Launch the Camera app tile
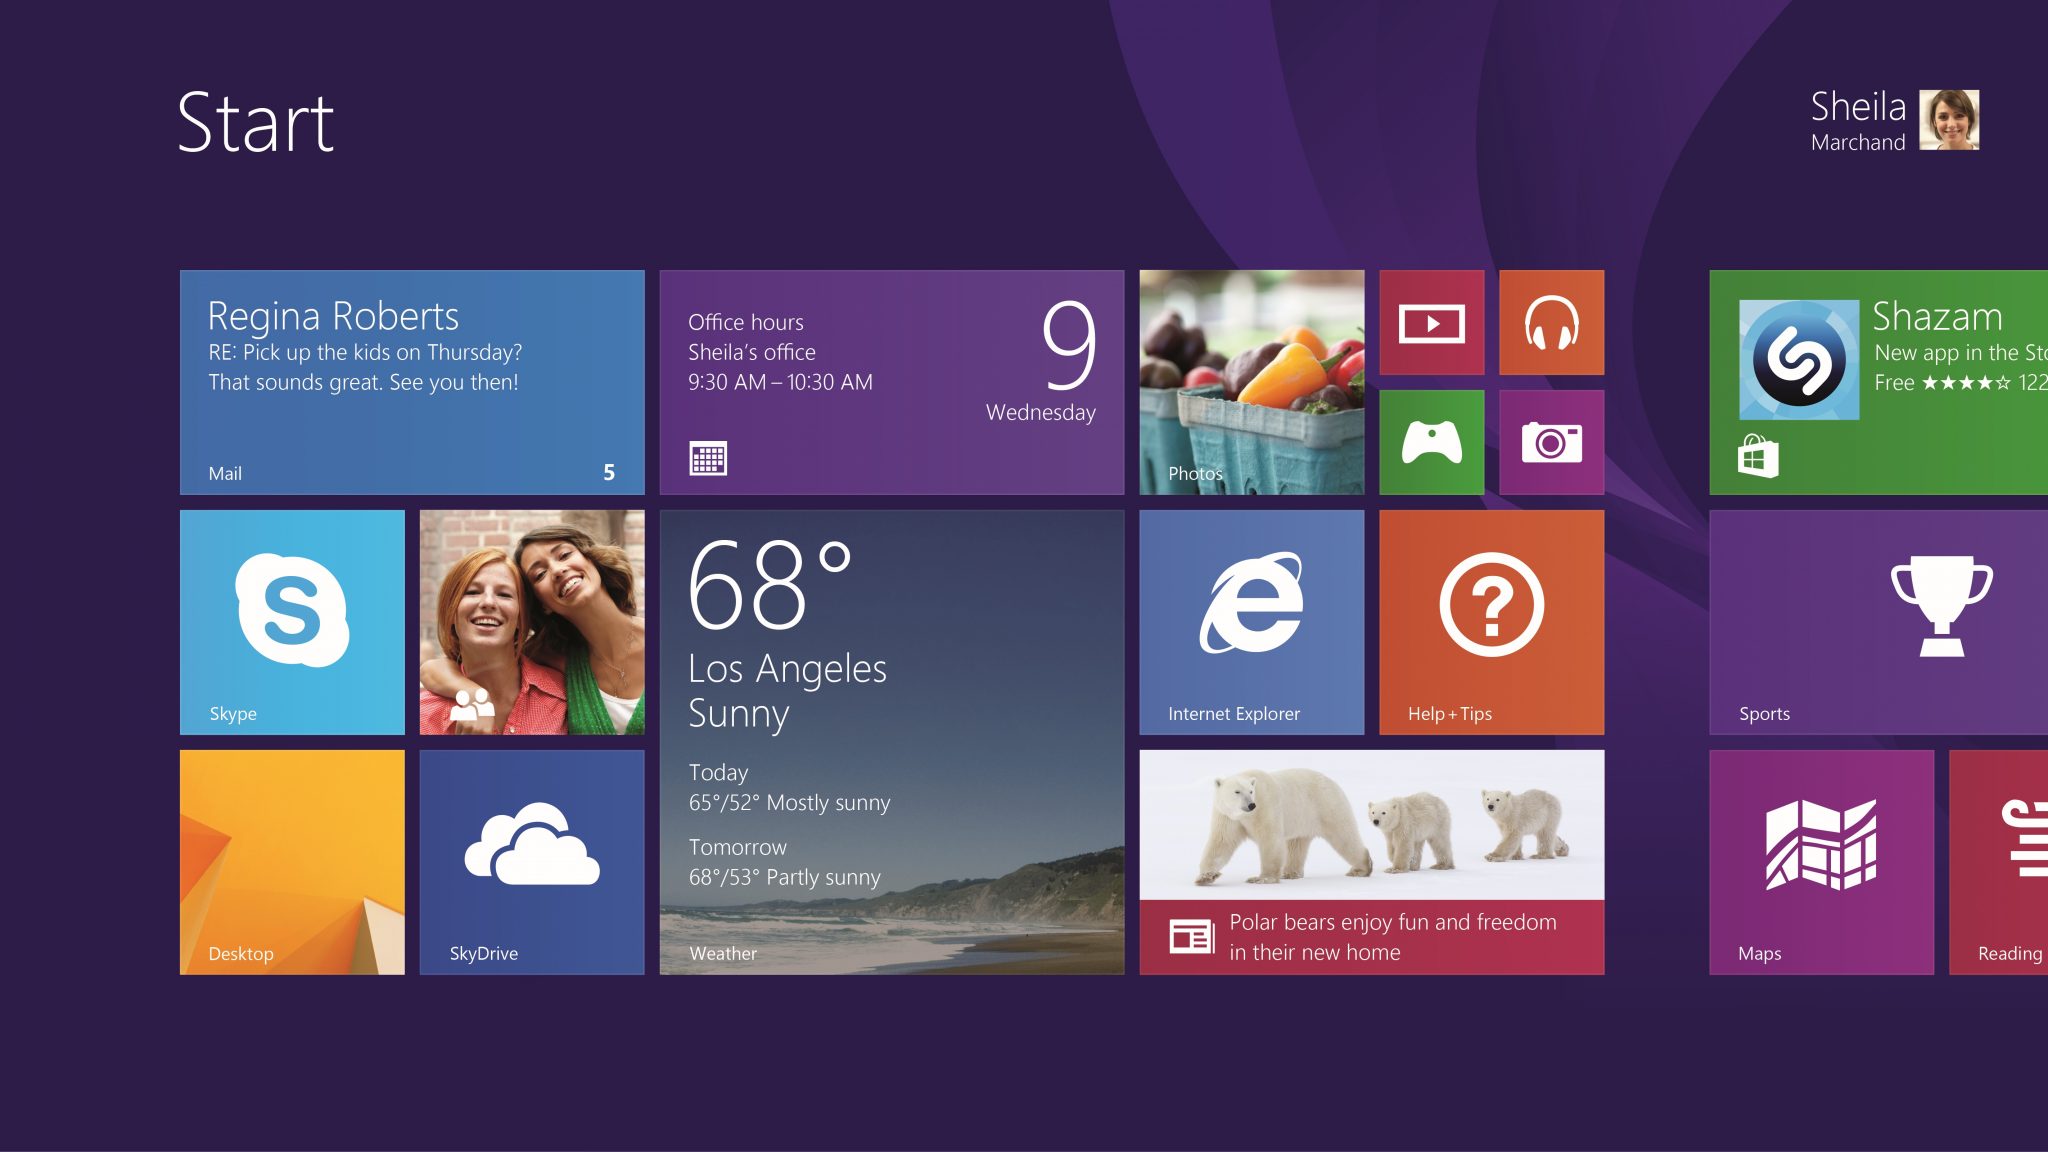Viewport: 2048px width, 1152px height. click(x=1551, y=442)
